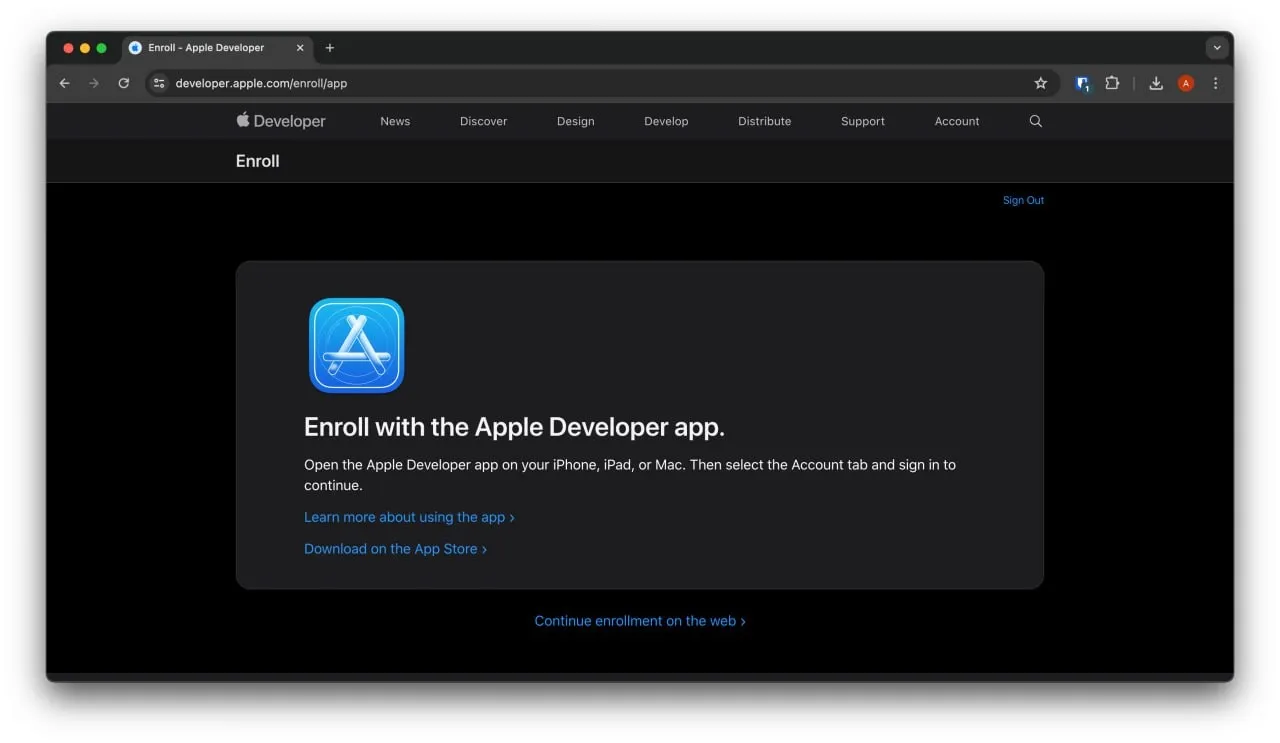This screenshot has width=1280, height=743.
Task: Click the Apple Developer logo
Action: click(x=281, y=121)
